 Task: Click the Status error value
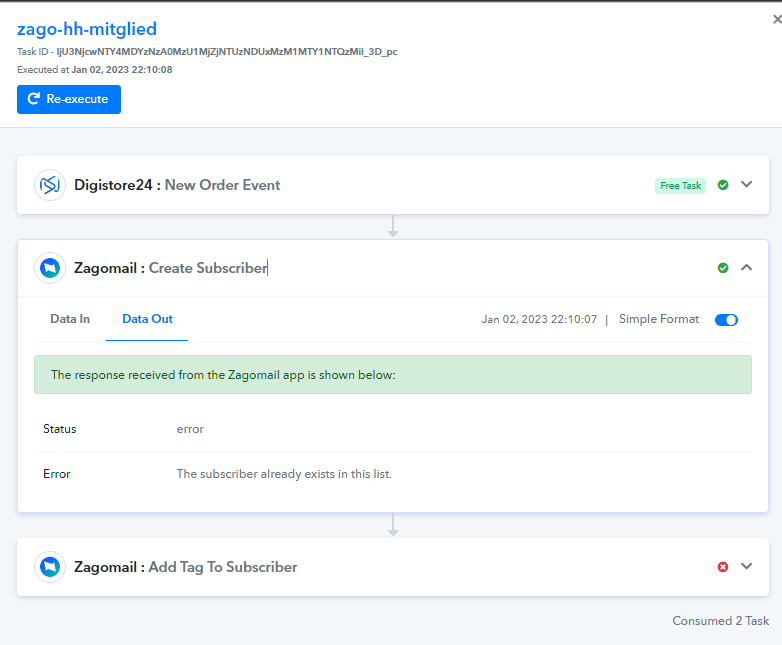point(190,429)
